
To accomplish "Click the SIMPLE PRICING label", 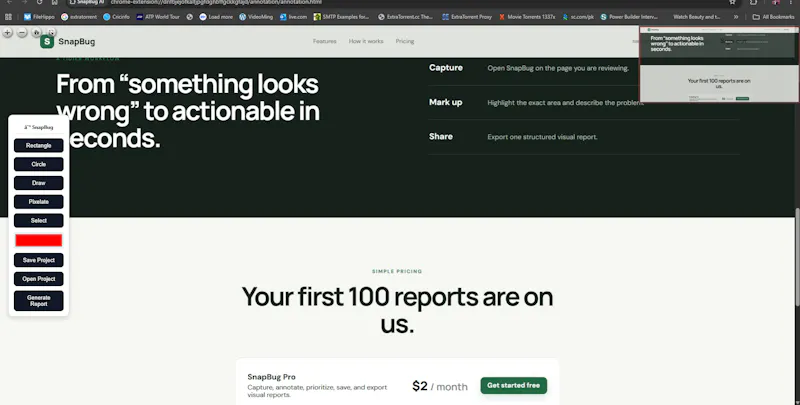I will pos(397,271).
